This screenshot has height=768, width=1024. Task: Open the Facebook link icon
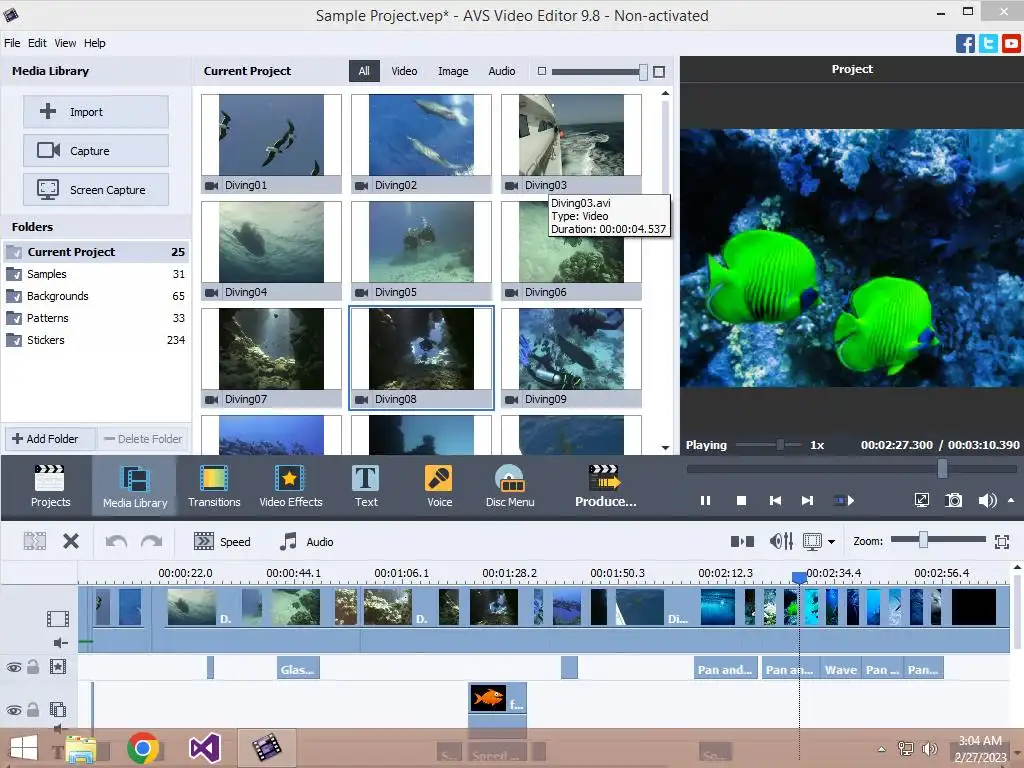[x=965, y=44]
